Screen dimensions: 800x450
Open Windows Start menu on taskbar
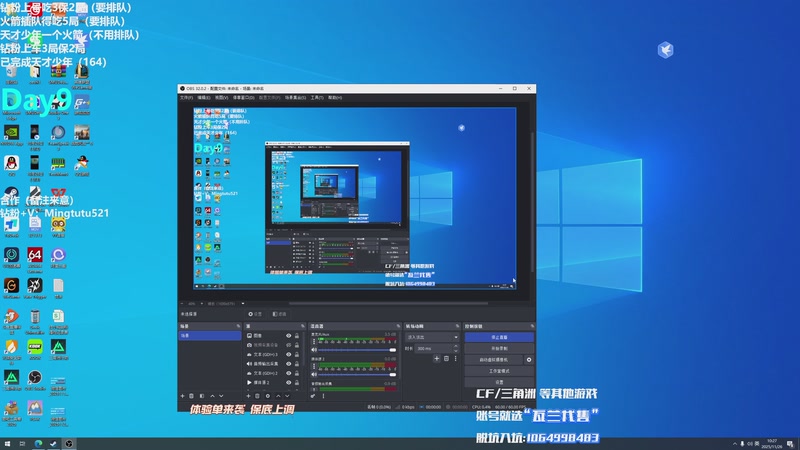tap(7, 443)
